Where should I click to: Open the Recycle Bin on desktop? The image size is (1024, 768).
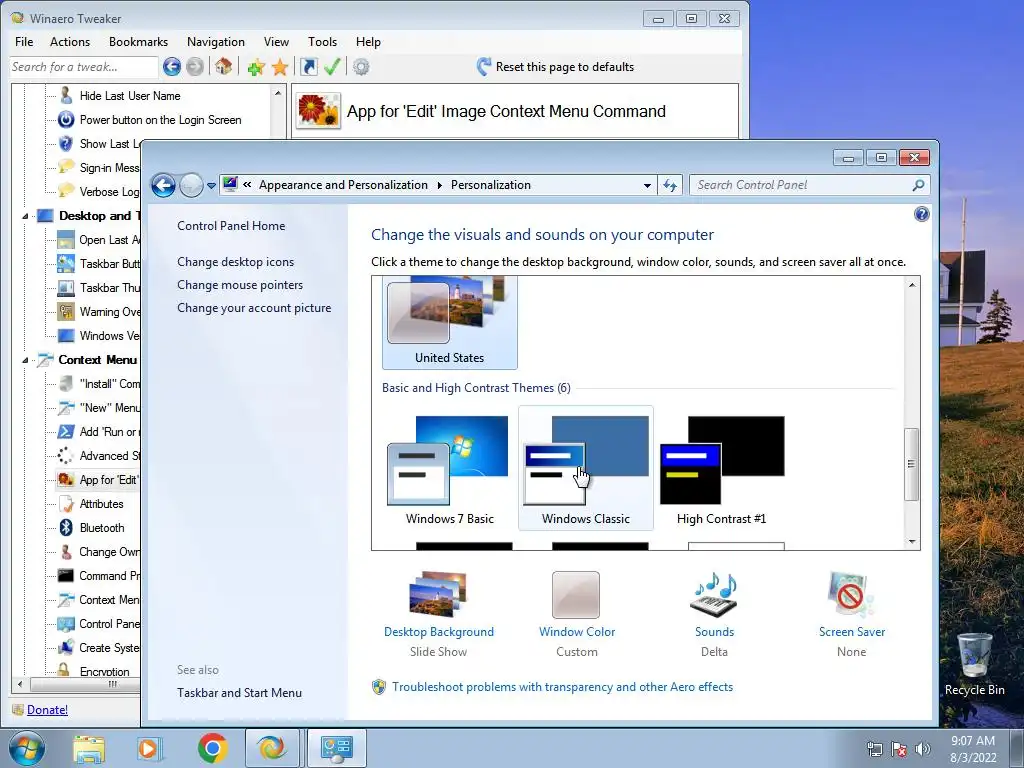click(974, 664)
